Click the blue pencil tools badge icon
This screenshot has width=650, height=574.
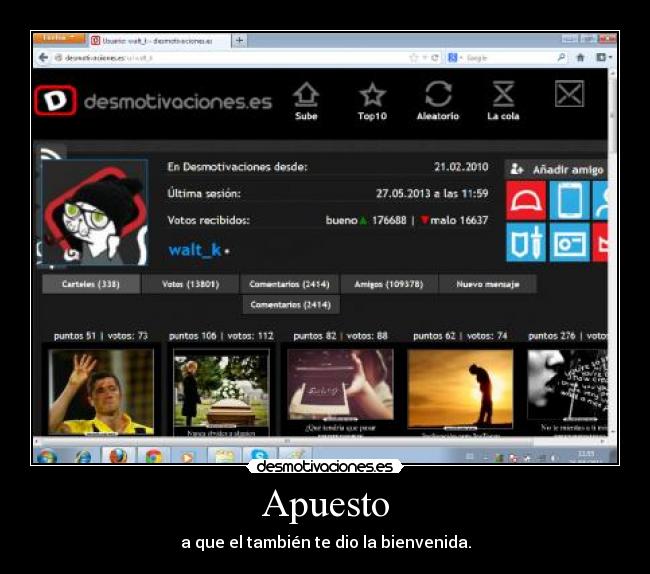pos(526,242)
